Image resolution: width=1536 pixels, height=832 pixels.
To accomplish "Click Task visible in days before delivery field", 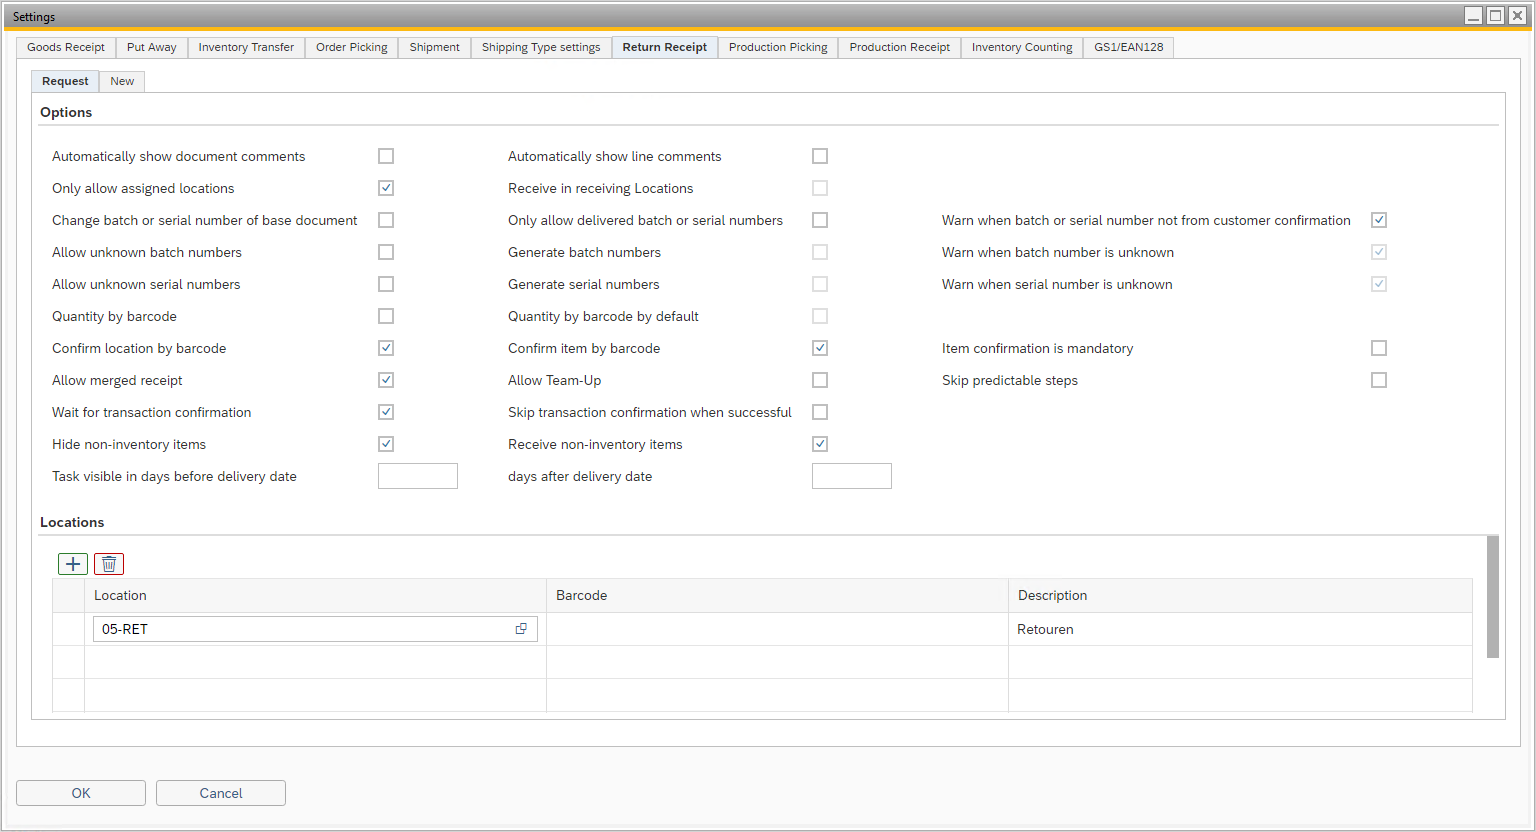I will click(x=418, y=476).
